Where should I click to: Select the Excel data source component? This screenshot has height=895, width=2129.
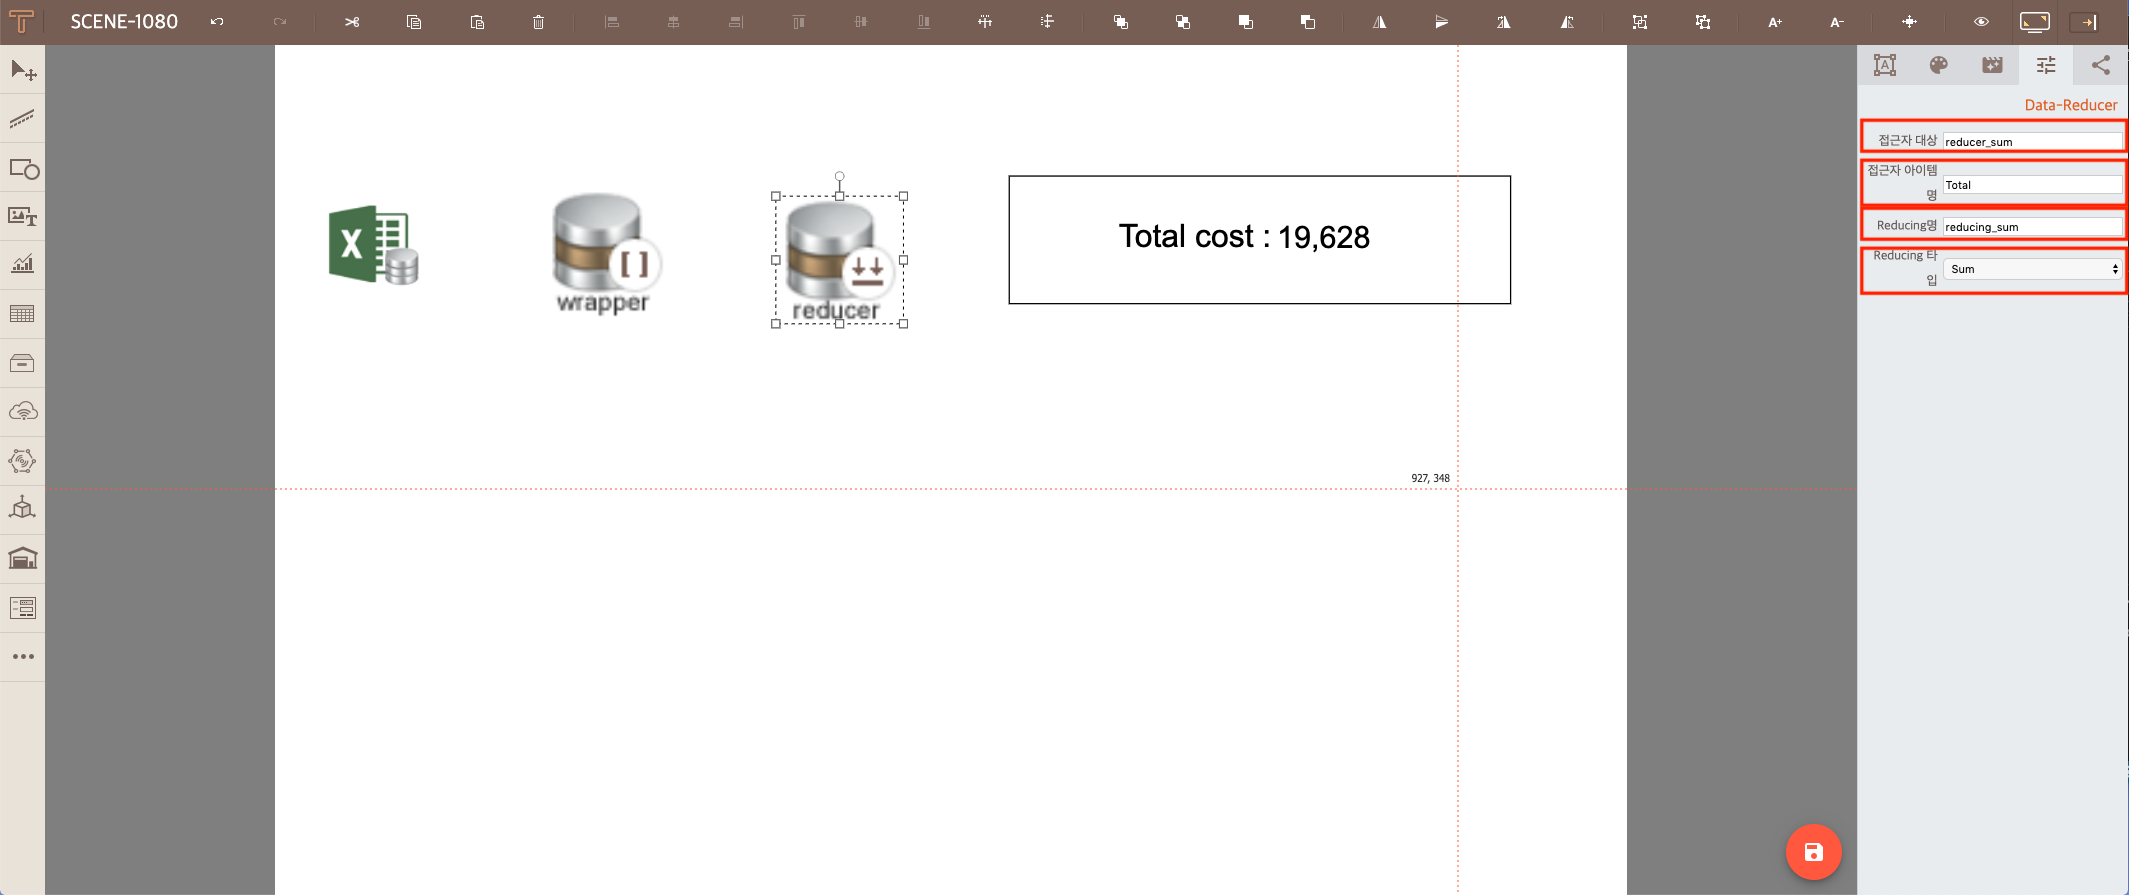[x=374, y=245]
